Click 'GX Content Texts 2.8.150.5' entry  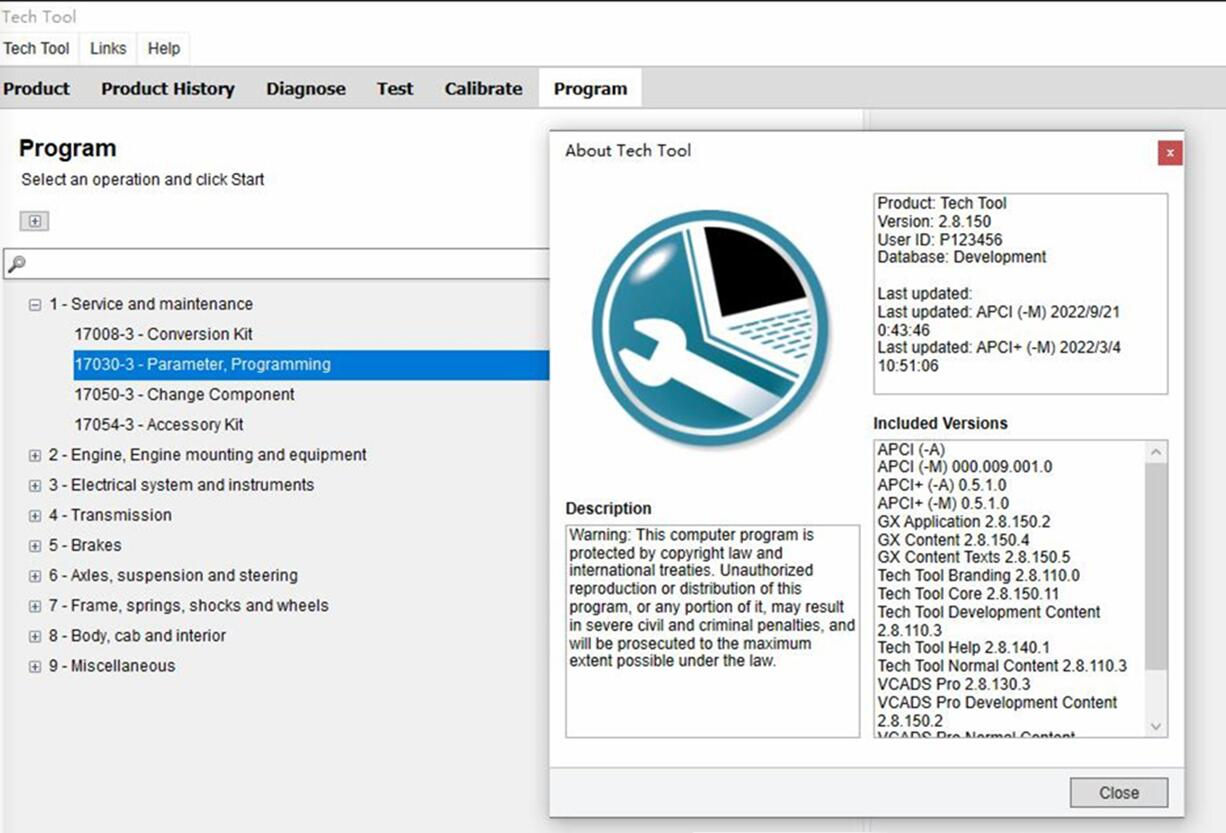(974, 557)
